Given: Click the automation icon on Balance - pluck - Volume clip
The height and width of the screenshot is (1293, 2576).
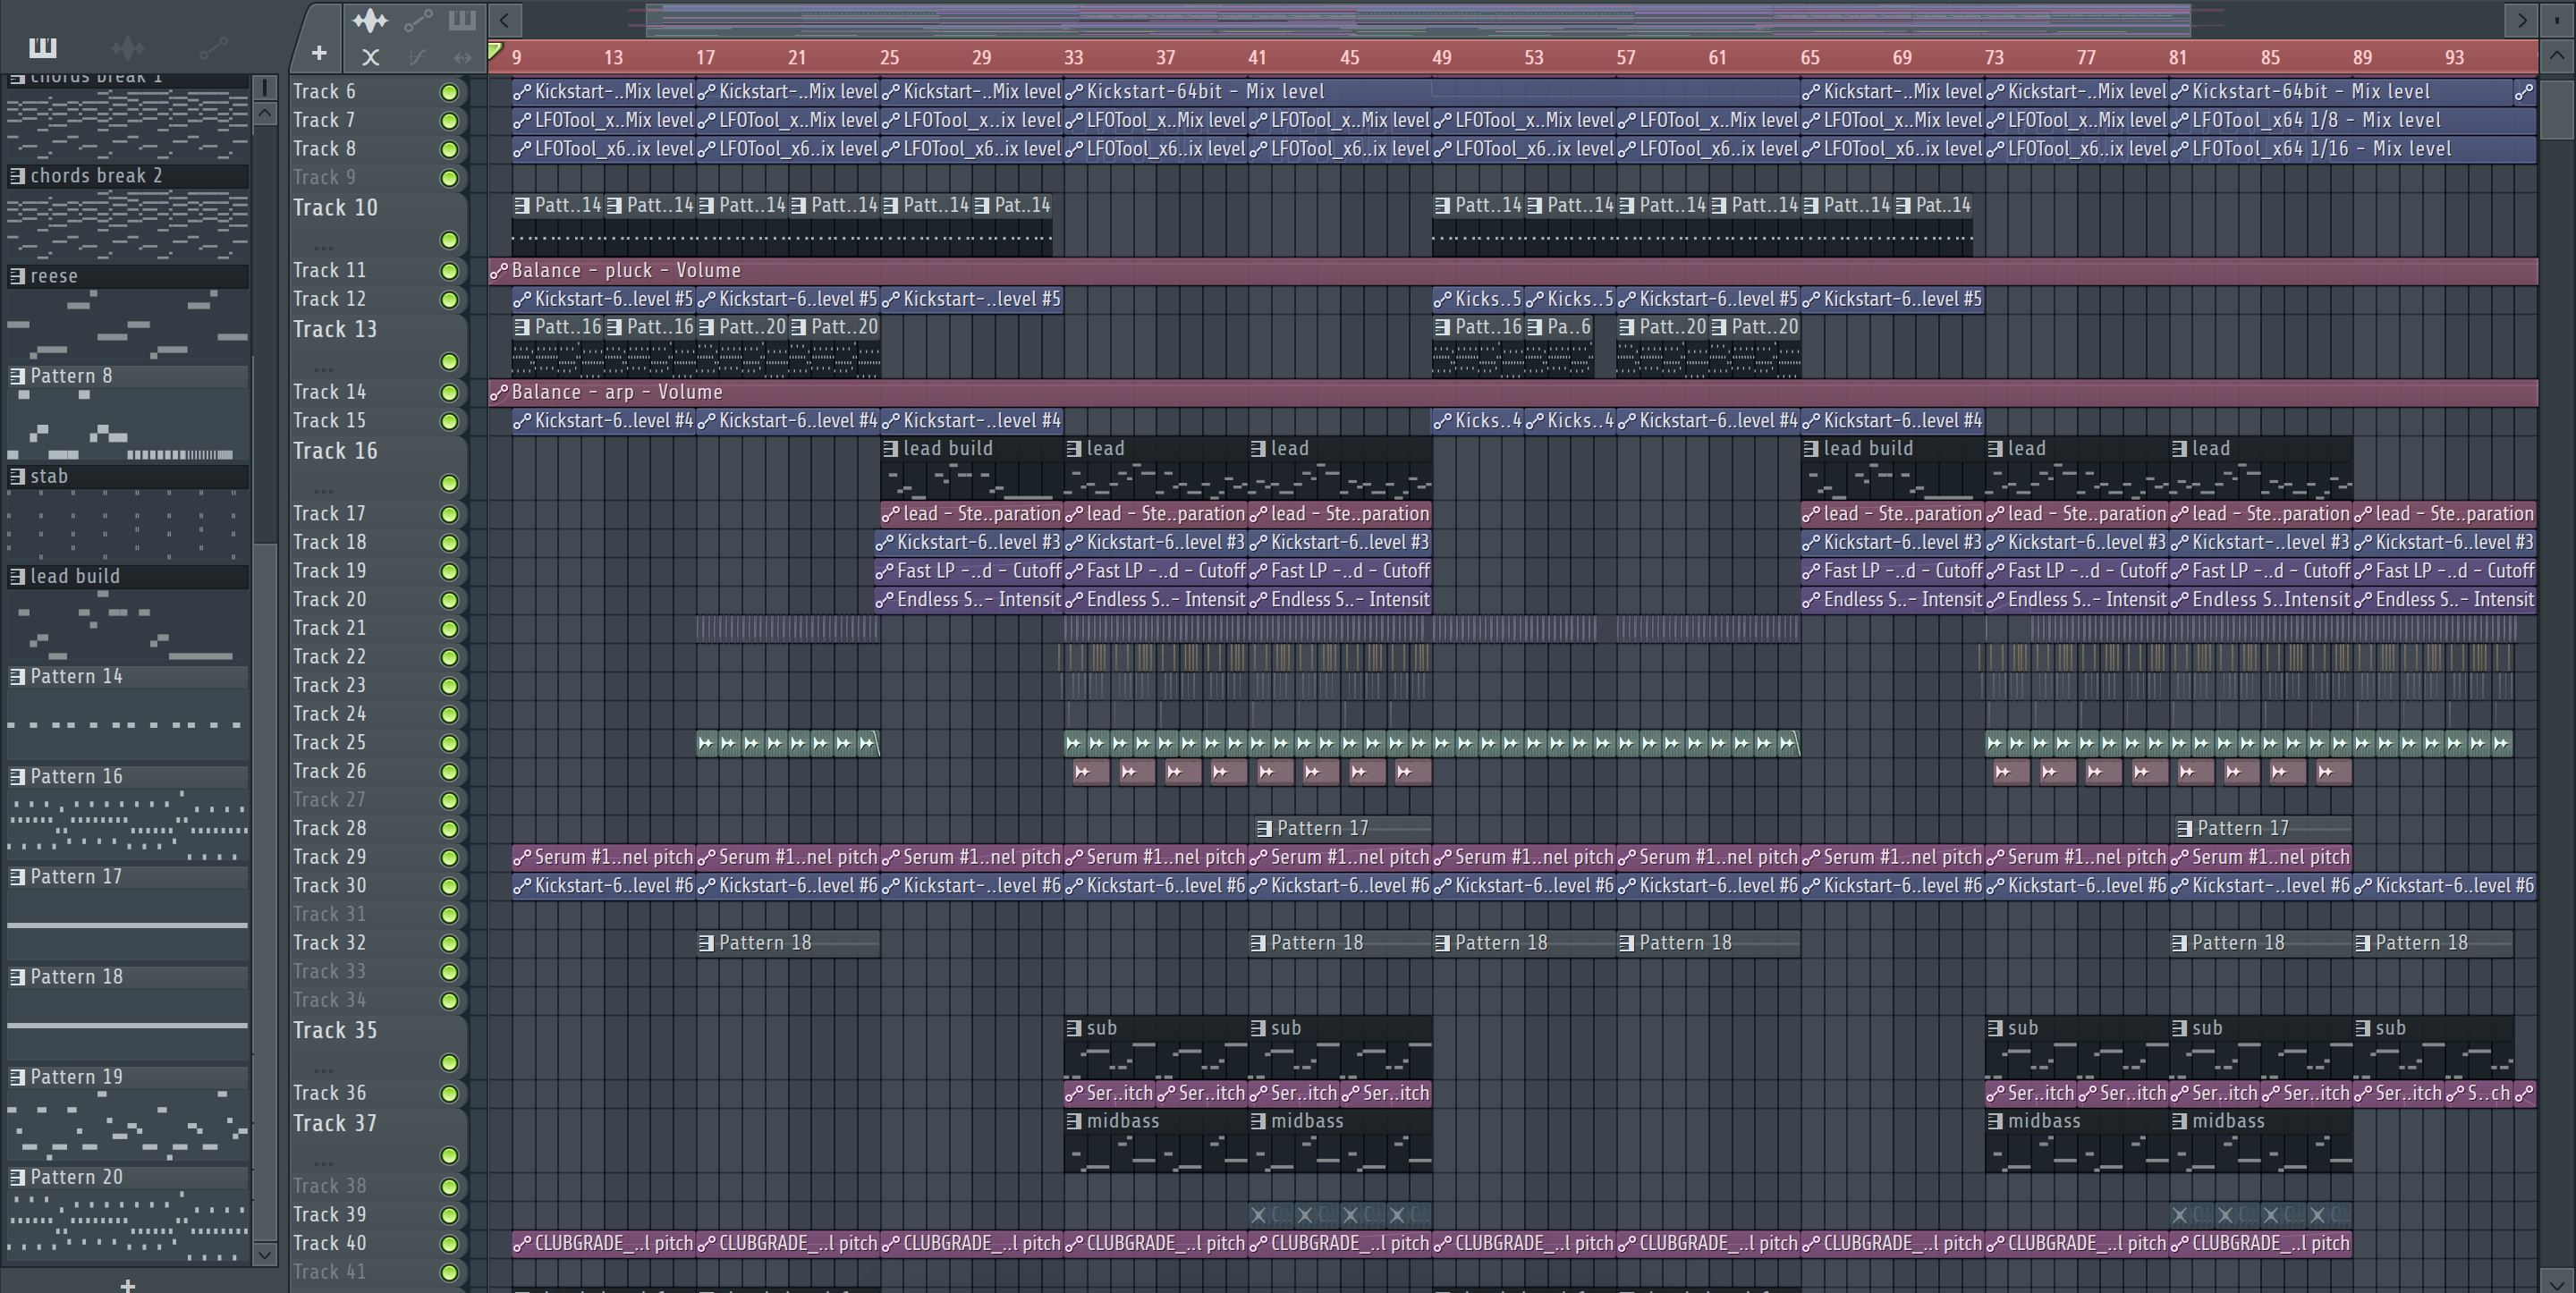Looking at the screenshot, I should tap(498, 271).
